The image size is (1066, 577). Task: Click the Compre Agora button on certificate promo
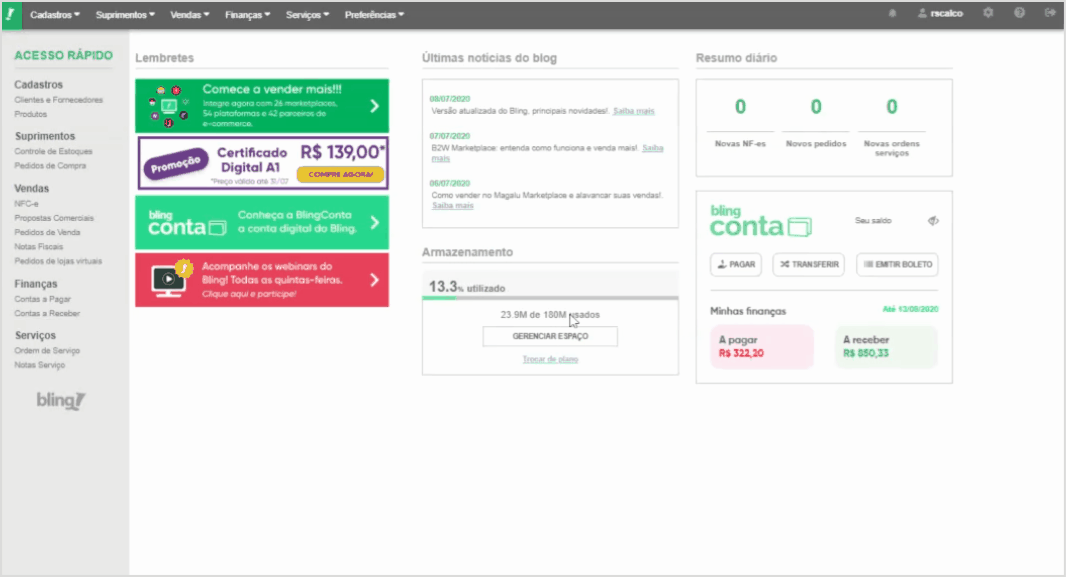point(341,175)
